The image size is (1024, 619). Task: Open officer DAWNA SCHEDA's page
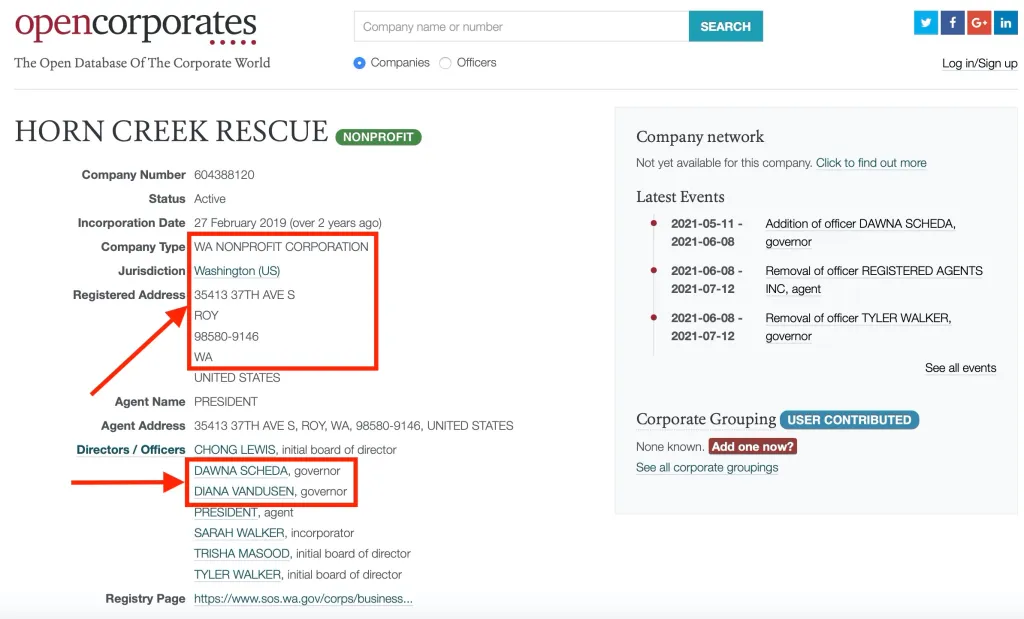[241, 471]
